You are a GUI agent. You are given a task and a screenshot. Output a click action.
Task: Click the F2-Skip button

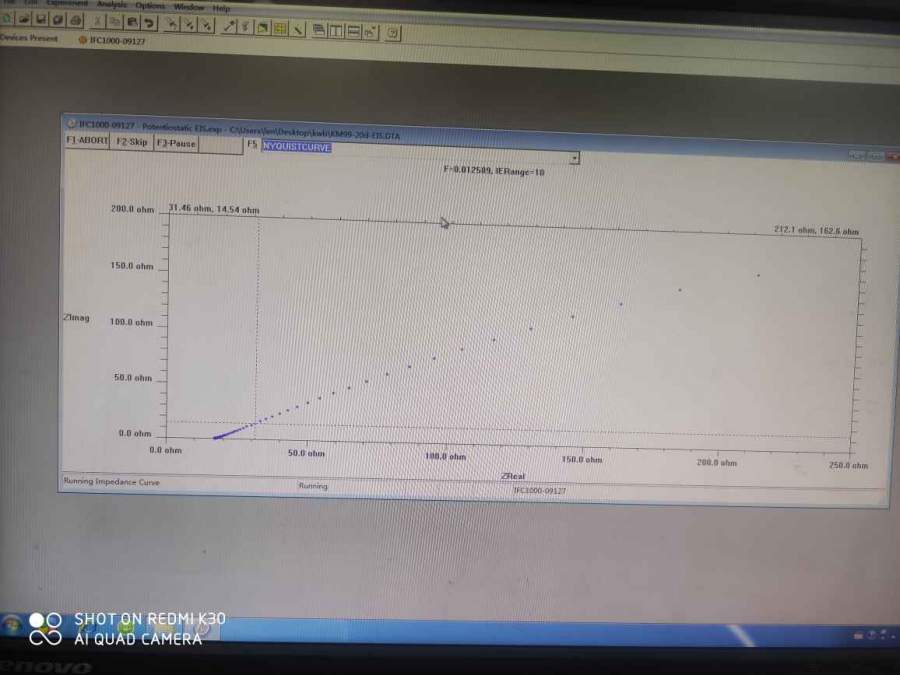click(131, 142)
